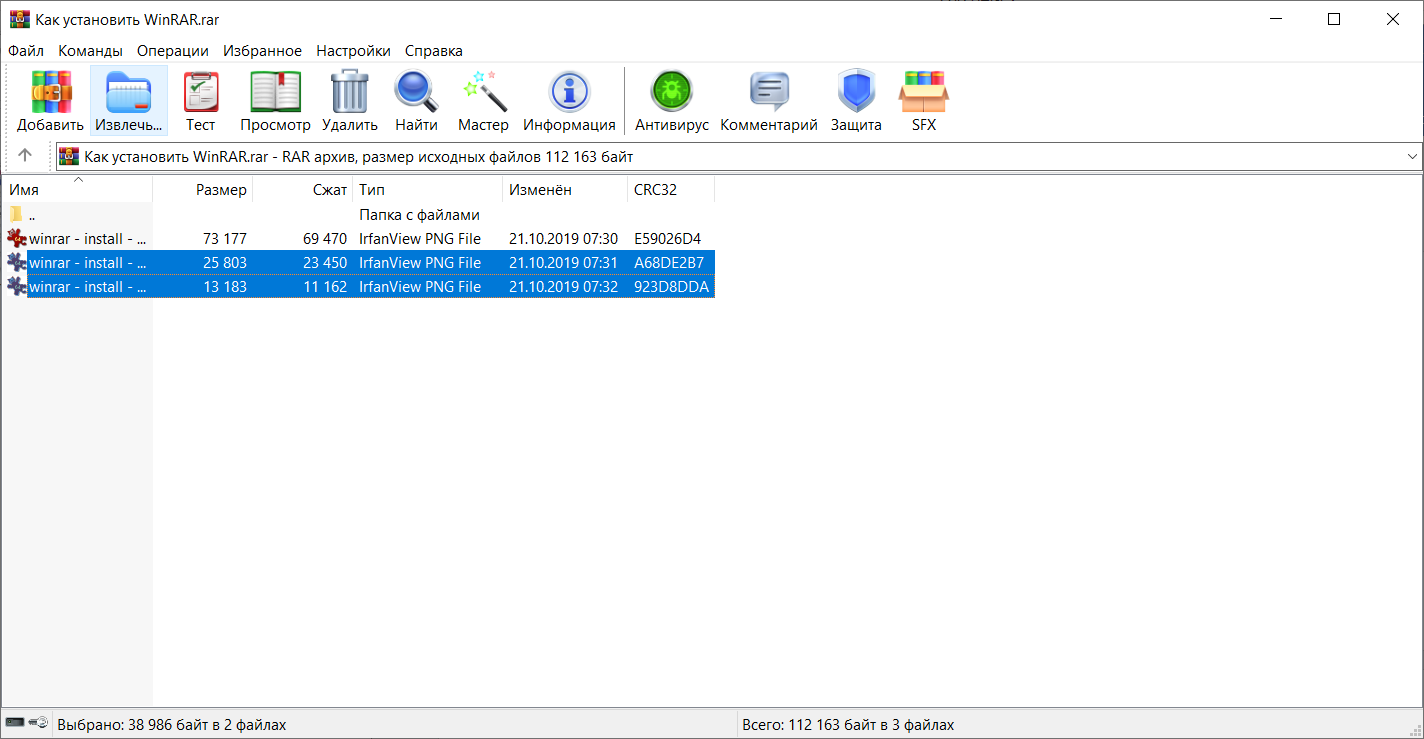Click packed size 69 470
The image size is (1424, 739).
[325, 239]
